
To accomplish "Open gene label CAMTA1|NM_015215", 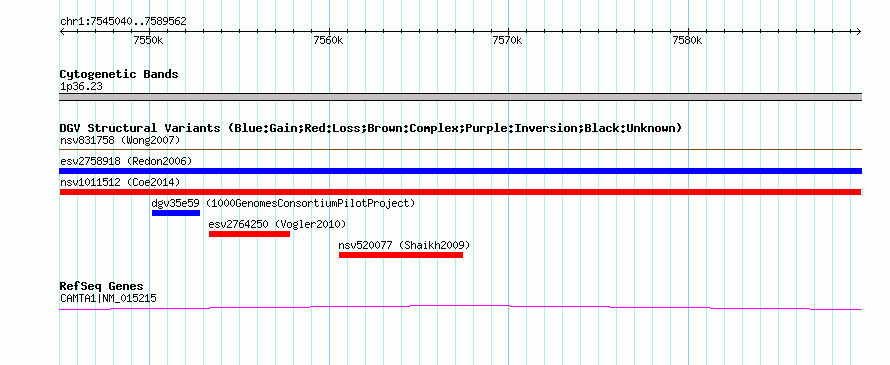I will pos(108,298).
